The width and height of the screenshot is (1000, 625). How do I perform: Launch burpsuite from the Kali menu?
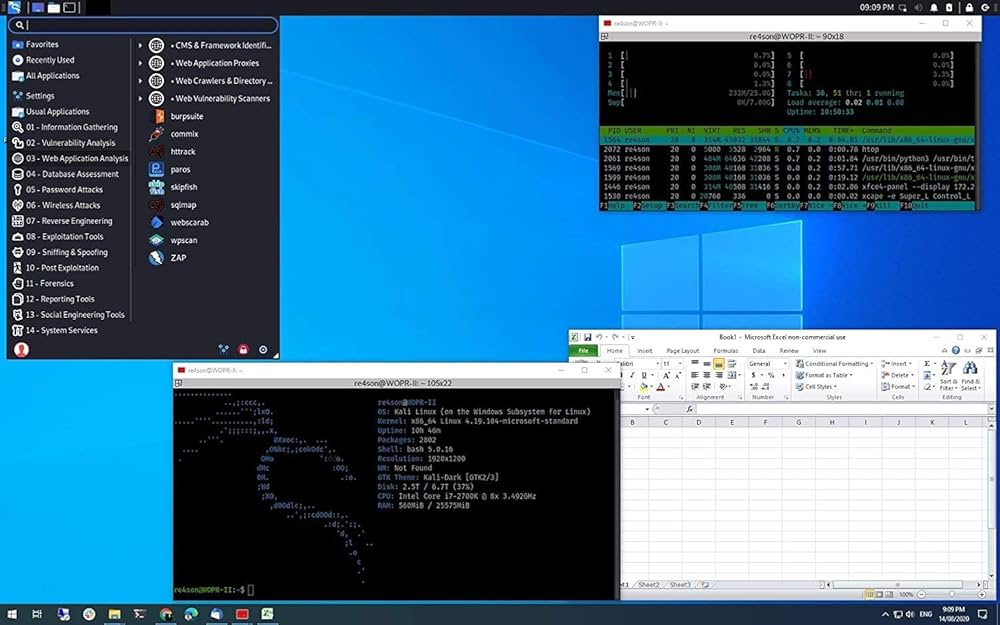point(180,116)
